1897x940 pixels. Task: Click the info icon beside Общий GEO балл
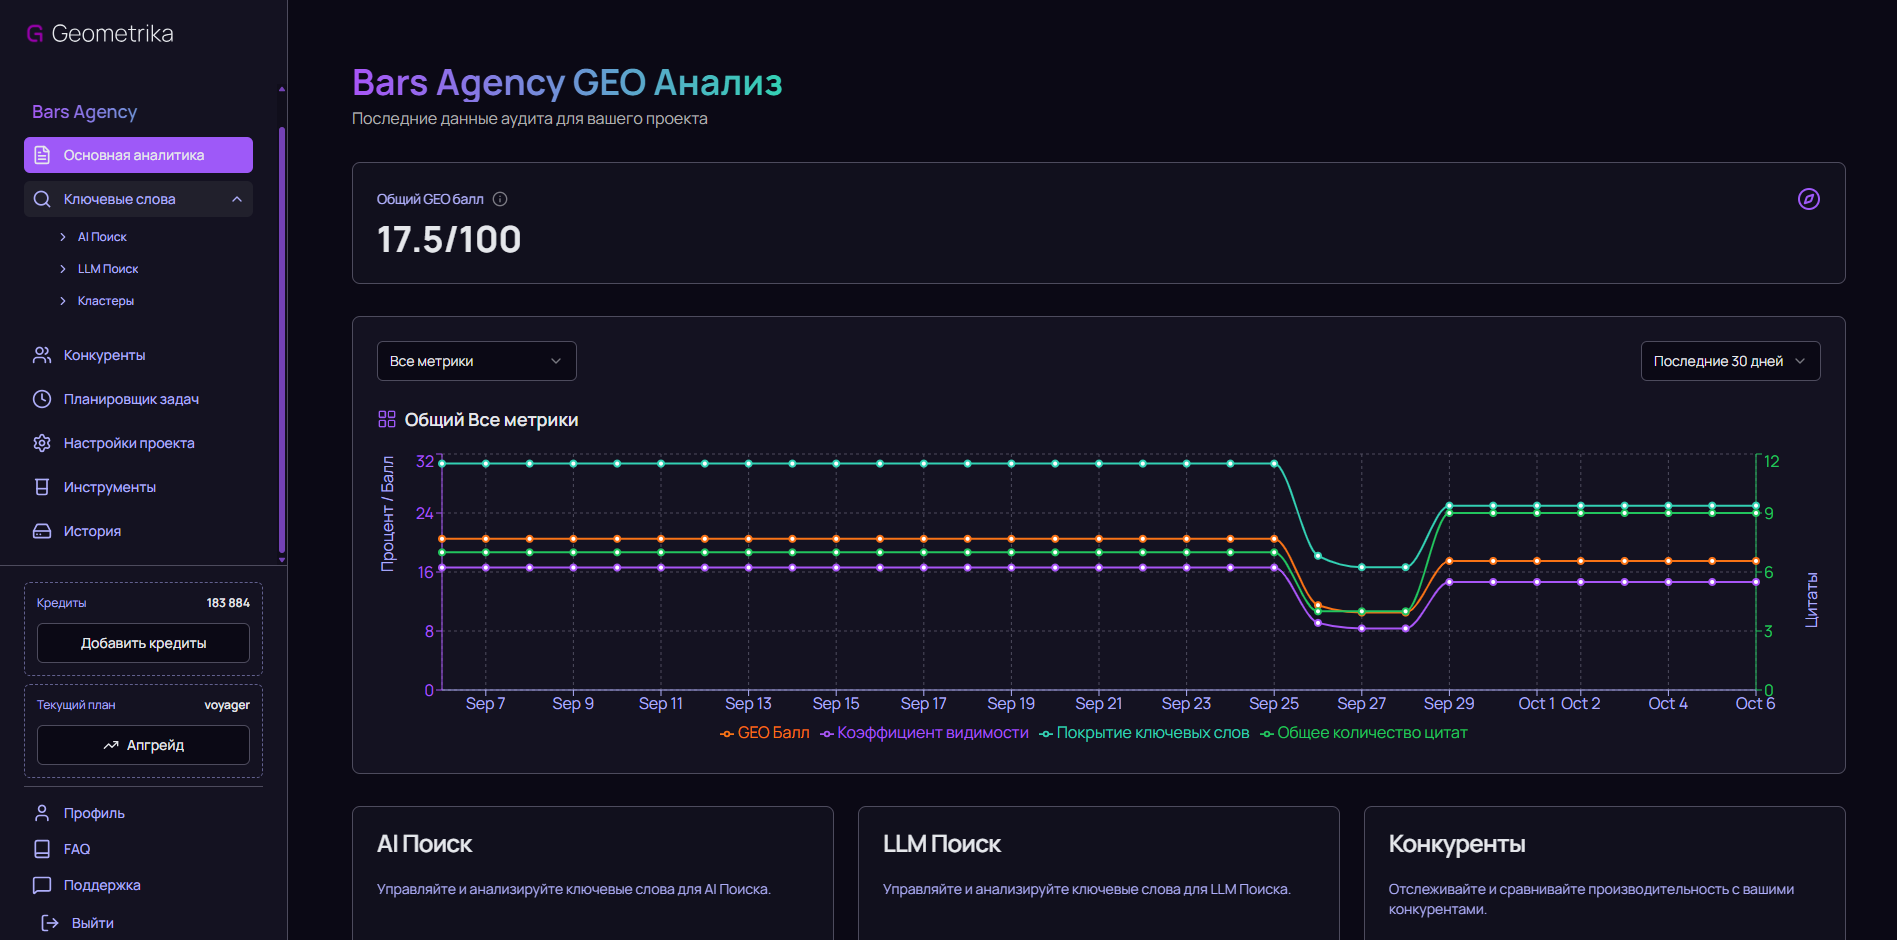tap(500, 199)
